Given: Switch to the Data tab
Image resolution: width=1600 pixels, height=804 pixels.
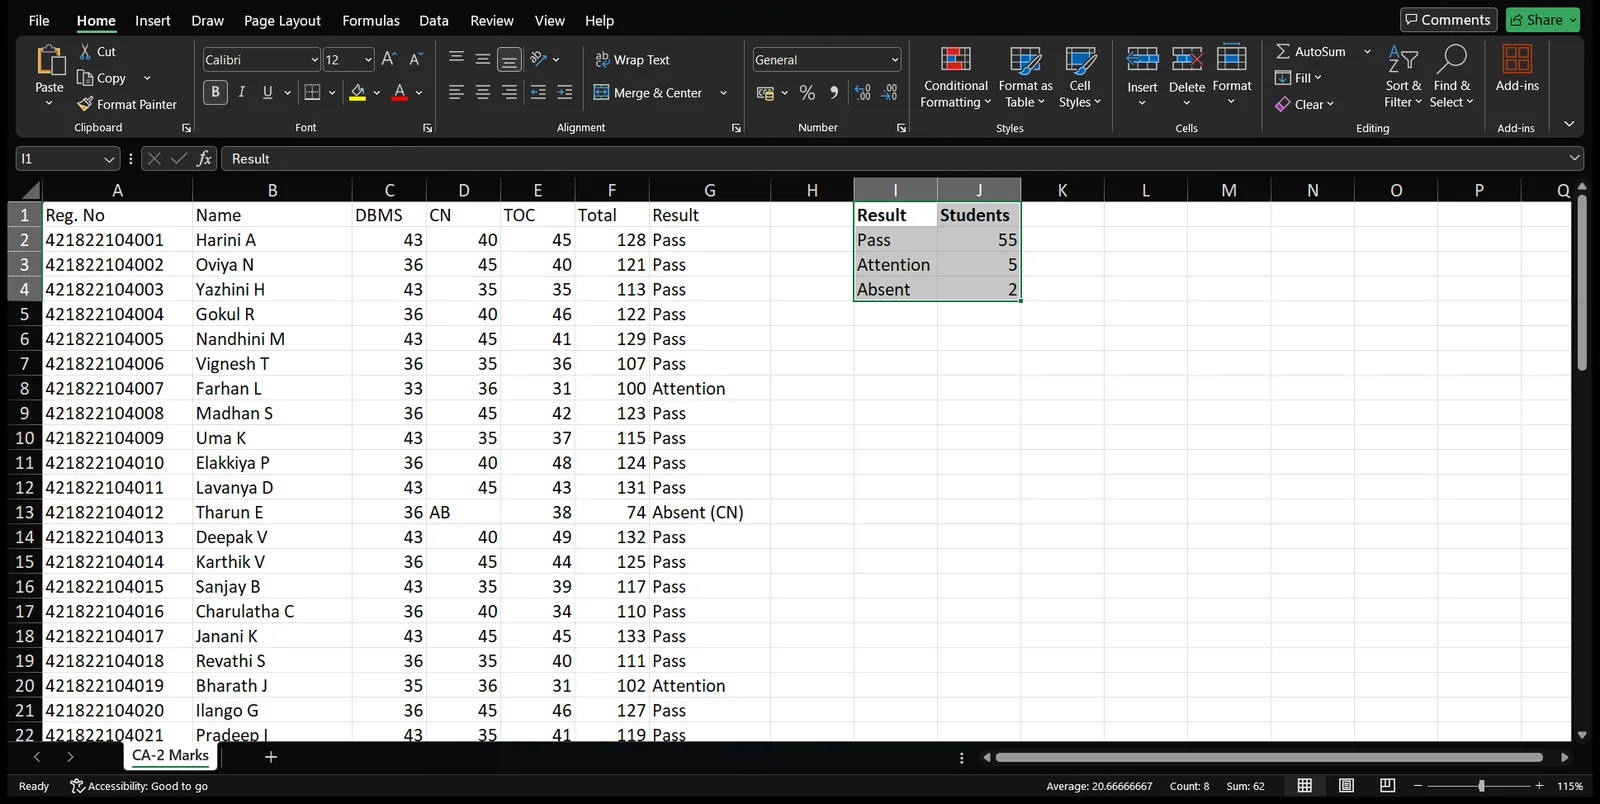Looking at the screenshot, I should (x=434, y=20).
